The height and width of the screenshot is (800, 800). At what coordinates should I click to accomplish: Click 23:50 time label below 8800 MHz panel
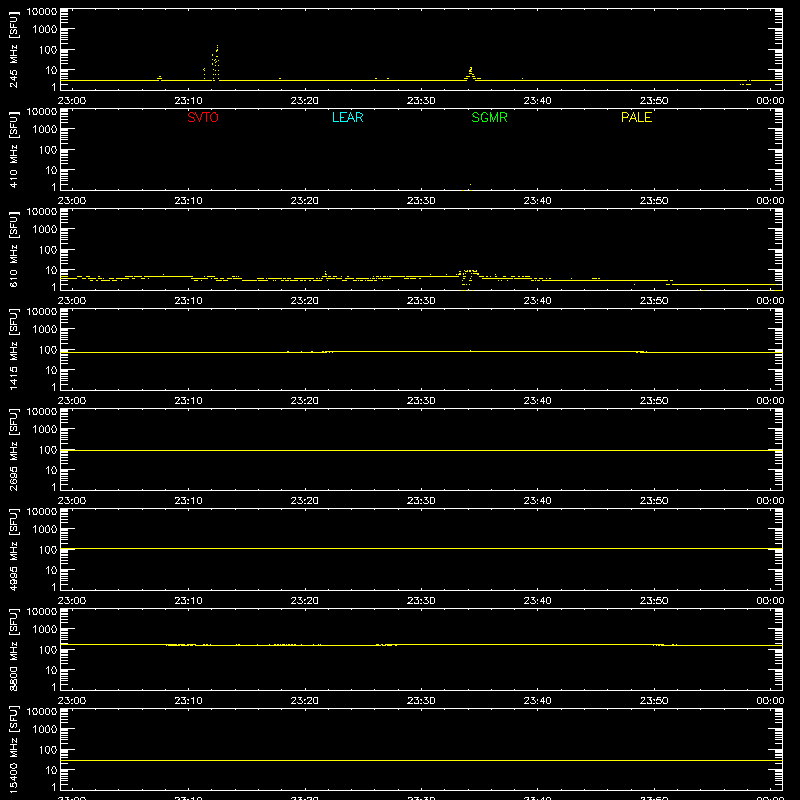(654, 701)
